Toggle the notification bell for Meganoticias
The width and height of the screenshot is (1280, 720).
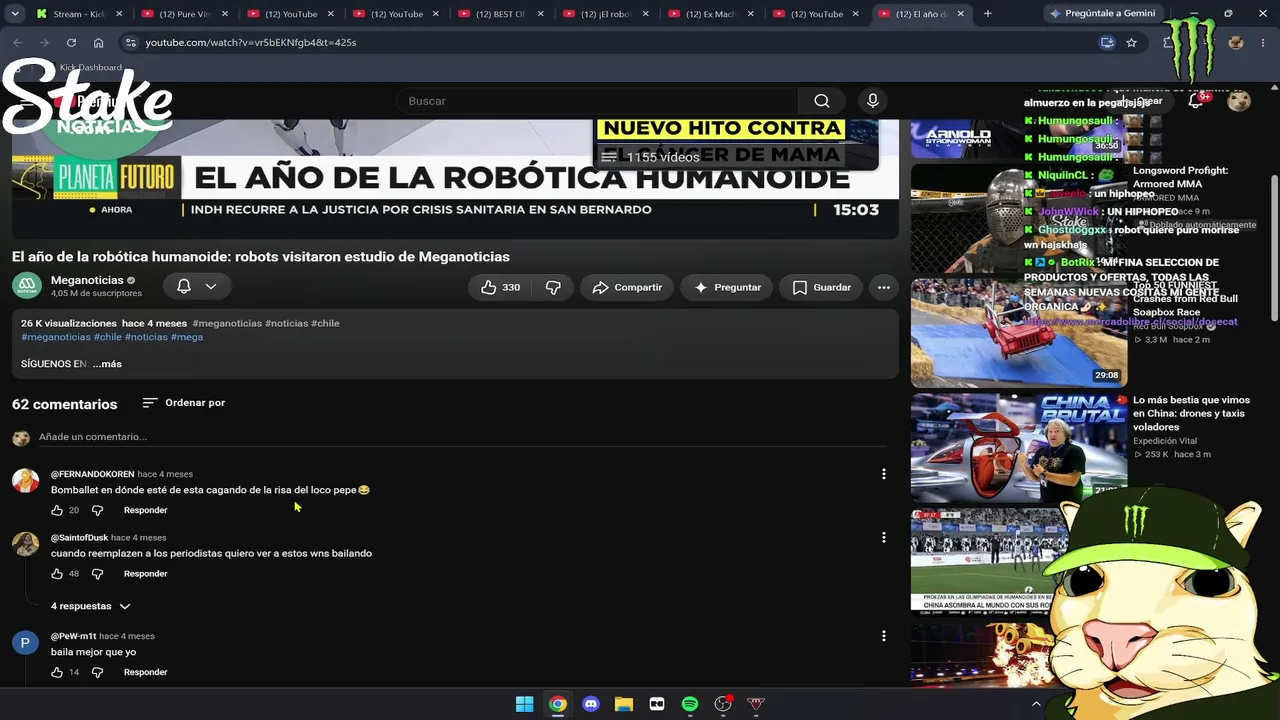click(197, 286)
